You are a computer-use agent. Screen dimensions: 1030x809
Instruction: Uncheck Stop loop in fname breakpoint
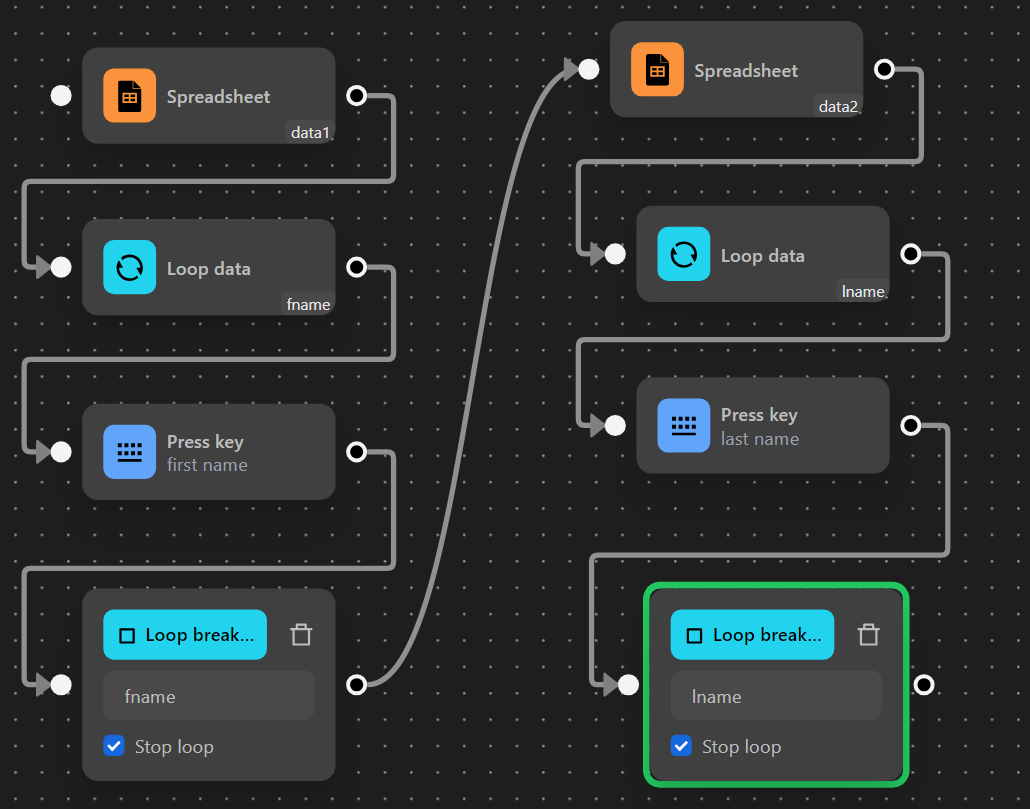click(x=114, y=746)
